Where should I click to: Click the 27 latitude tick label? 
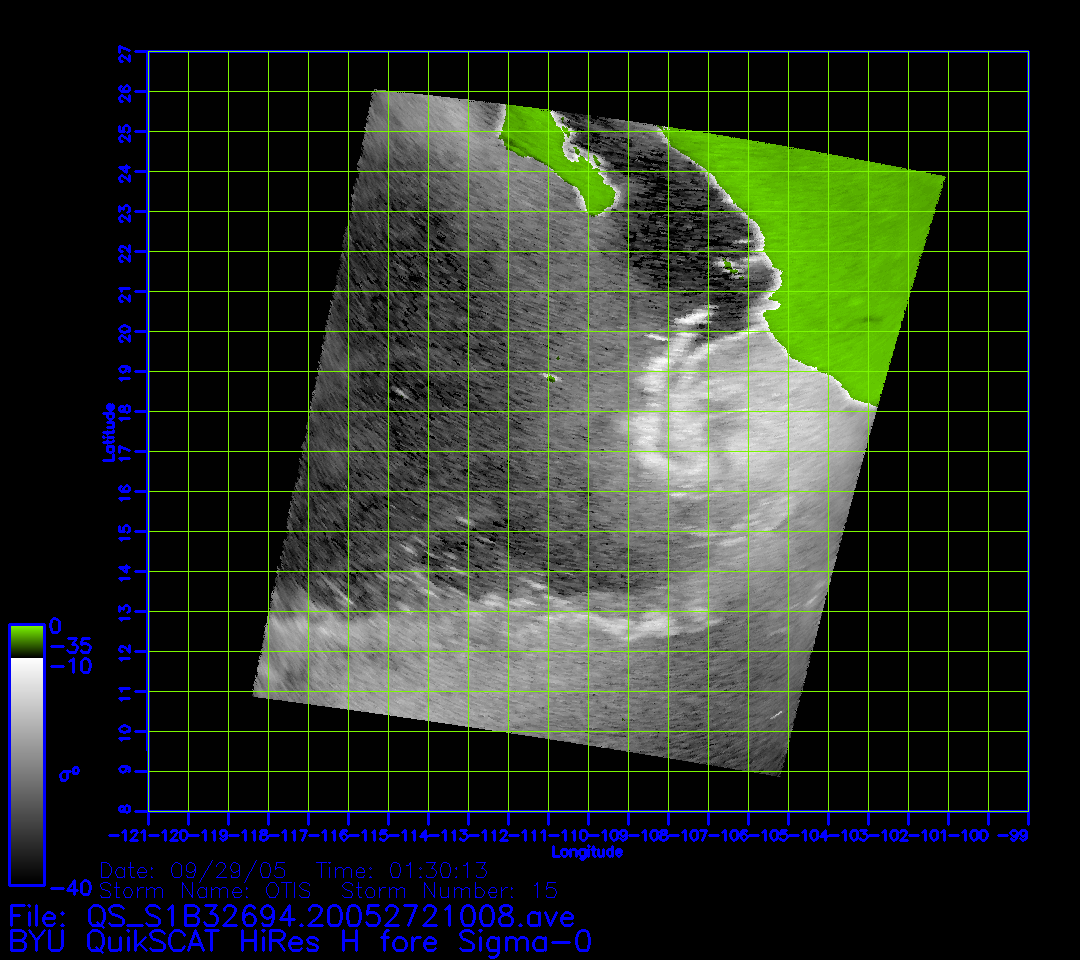click(x=125, y=53)
